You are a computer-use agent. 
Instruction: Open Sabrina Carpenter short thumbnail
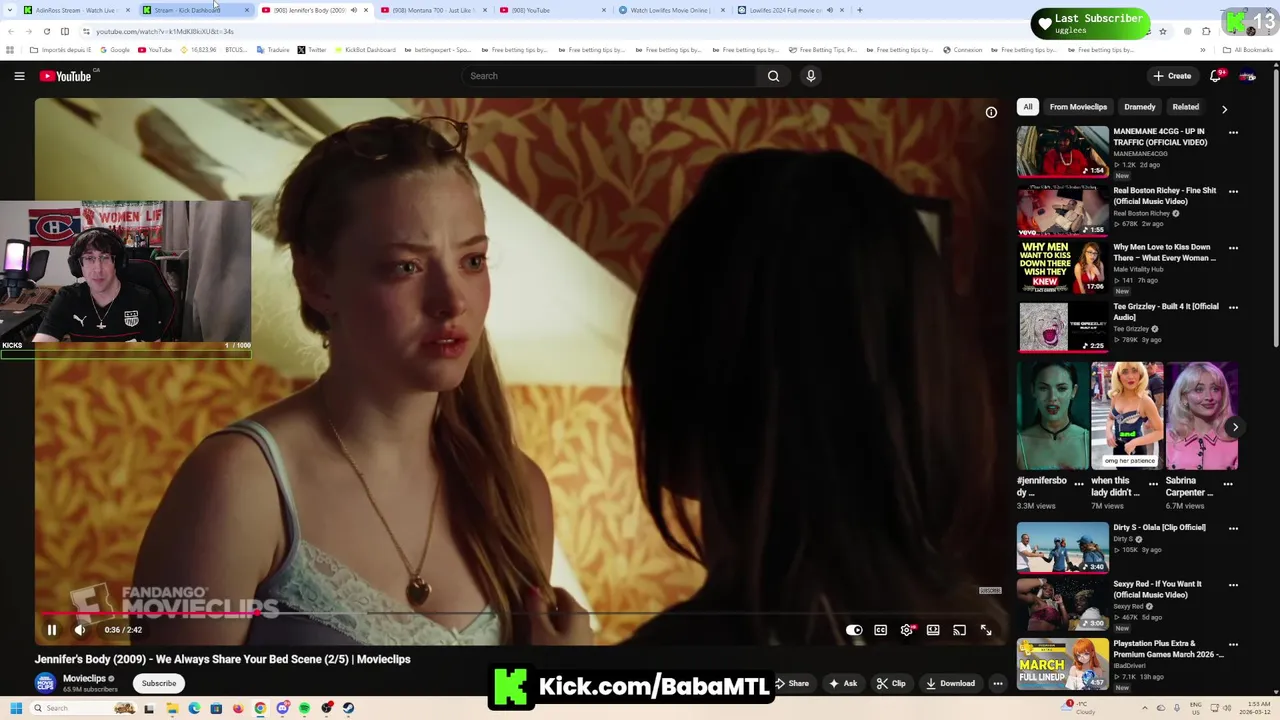1202,416
